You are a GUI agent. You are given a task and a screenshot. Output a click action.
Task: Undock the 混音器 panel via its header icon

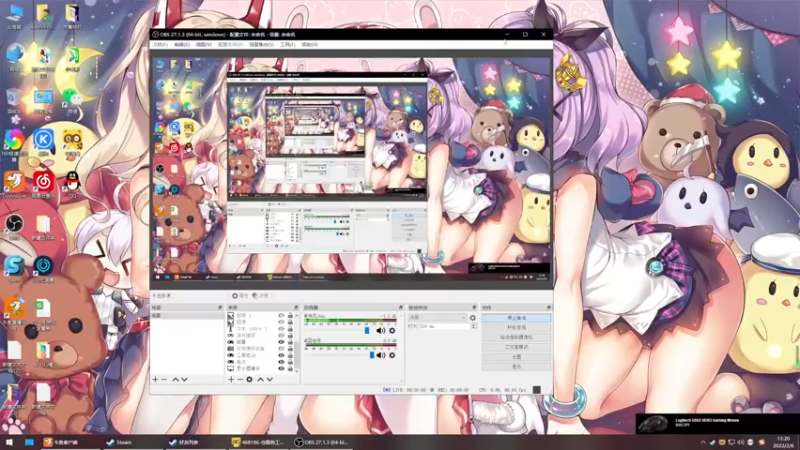(401, 308)
